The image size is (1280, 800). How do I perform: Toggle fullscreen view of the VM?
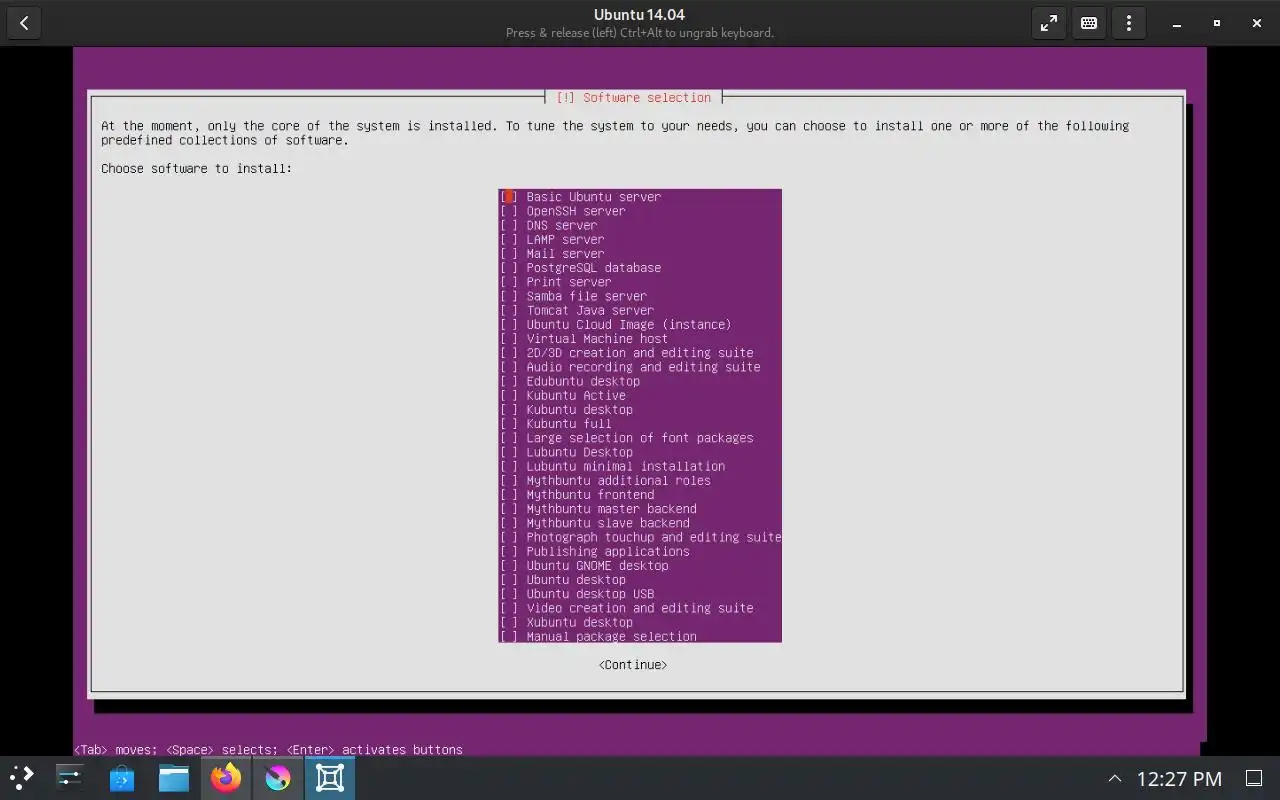pos(1049,23)
